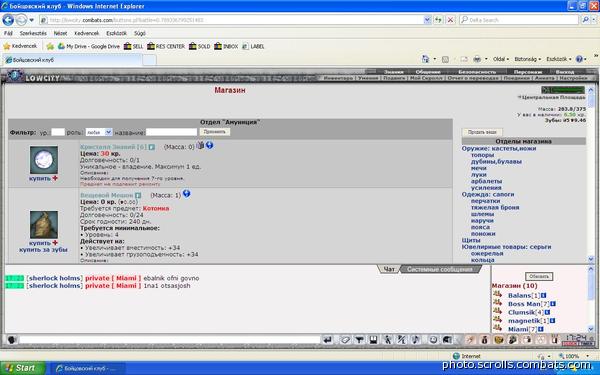The image size is (600, 375).
Task: Click the Windows Start button
Action: click(x=22, y=368)
